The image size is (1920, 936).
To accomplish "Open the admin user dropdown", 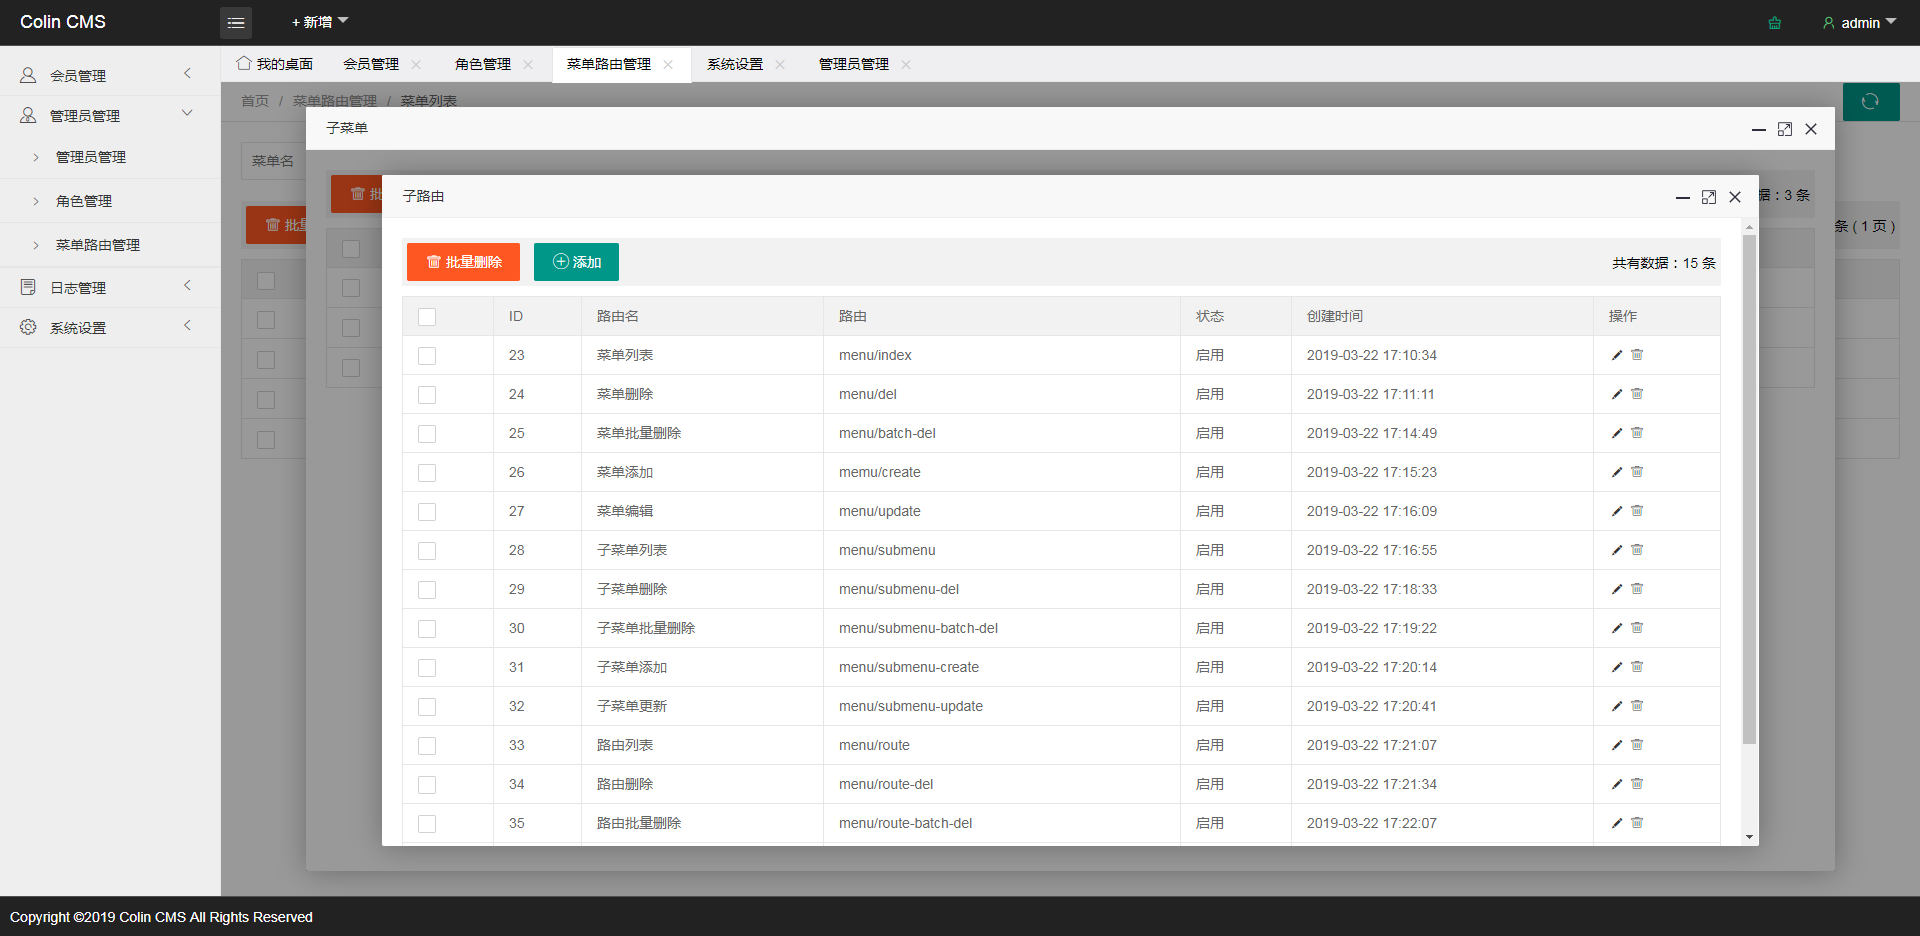I will click(1859, 23).
